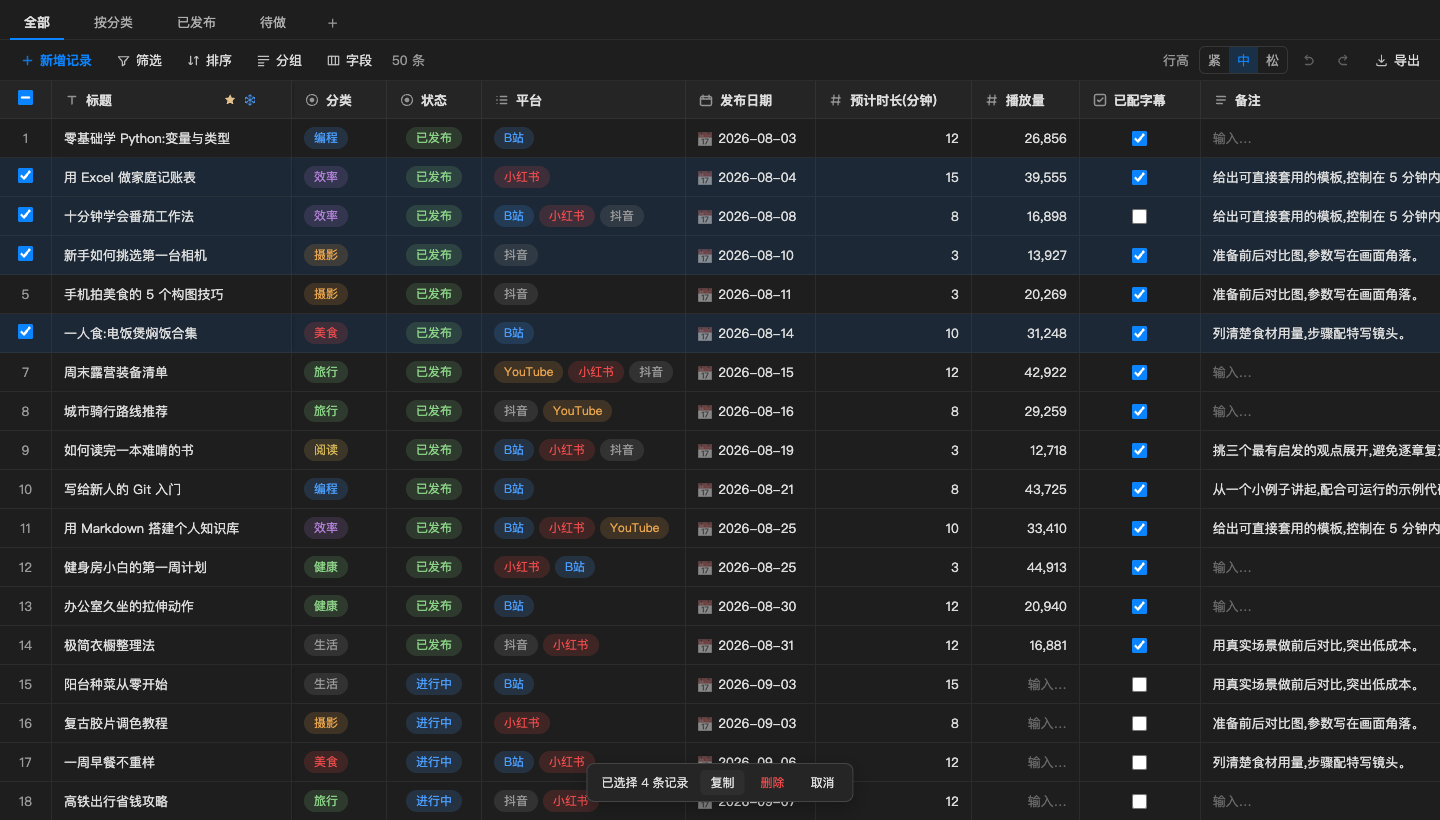Click calendar icon beside 2026-08-19
The image size is (1440, 820).
click(705, 451)
